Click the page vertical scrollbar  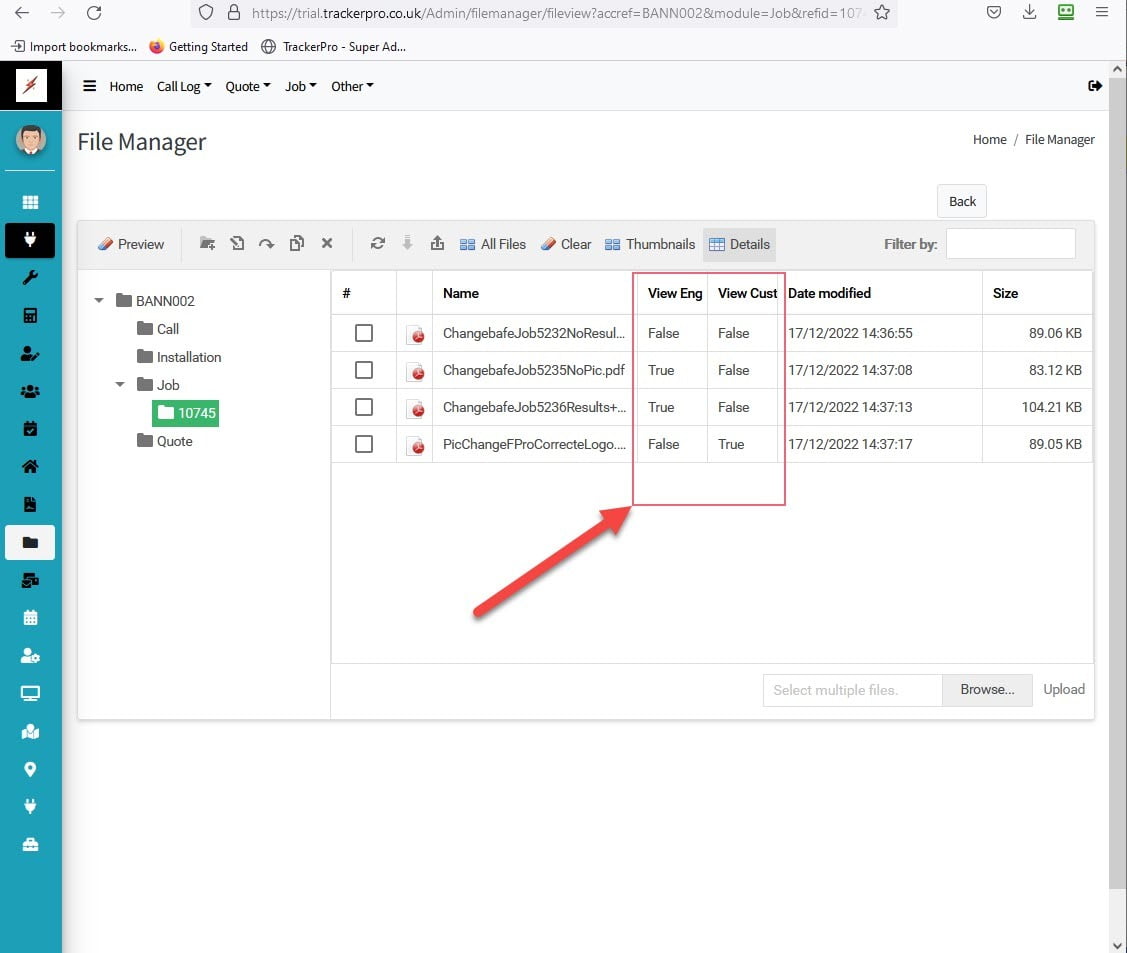pyautogui.click(x=1118, y=500)
